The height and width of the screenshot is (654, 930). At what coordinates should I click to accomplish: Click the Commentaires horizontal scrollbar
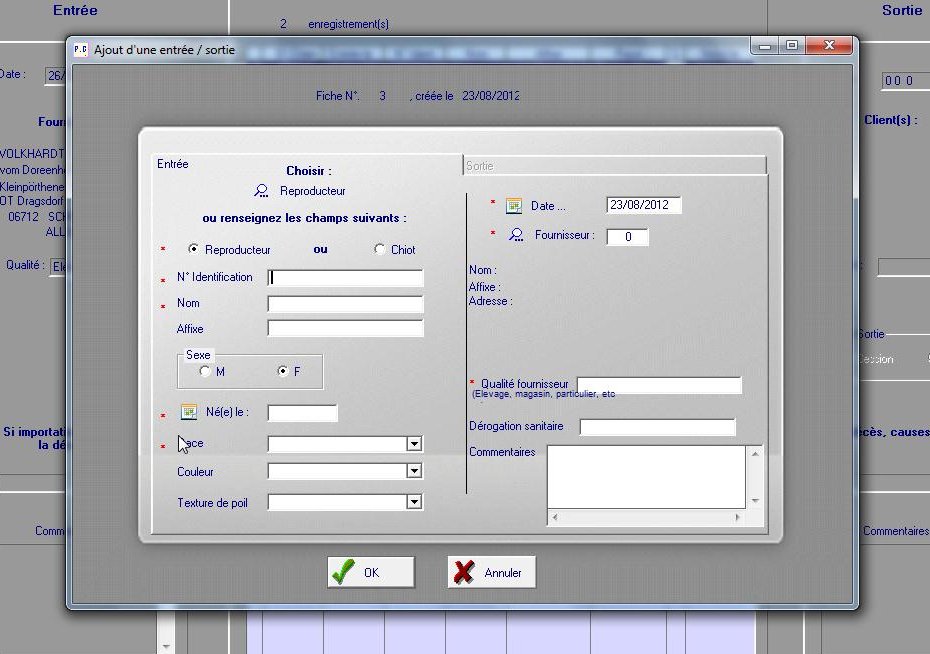click(646, 517)
